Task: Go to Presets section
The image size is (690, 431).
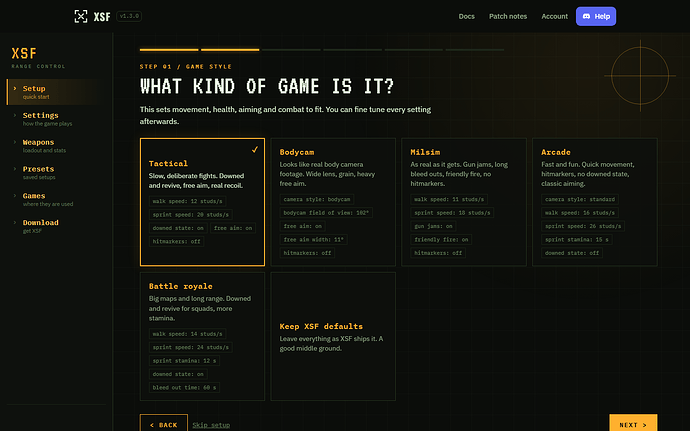Action: 55,173
